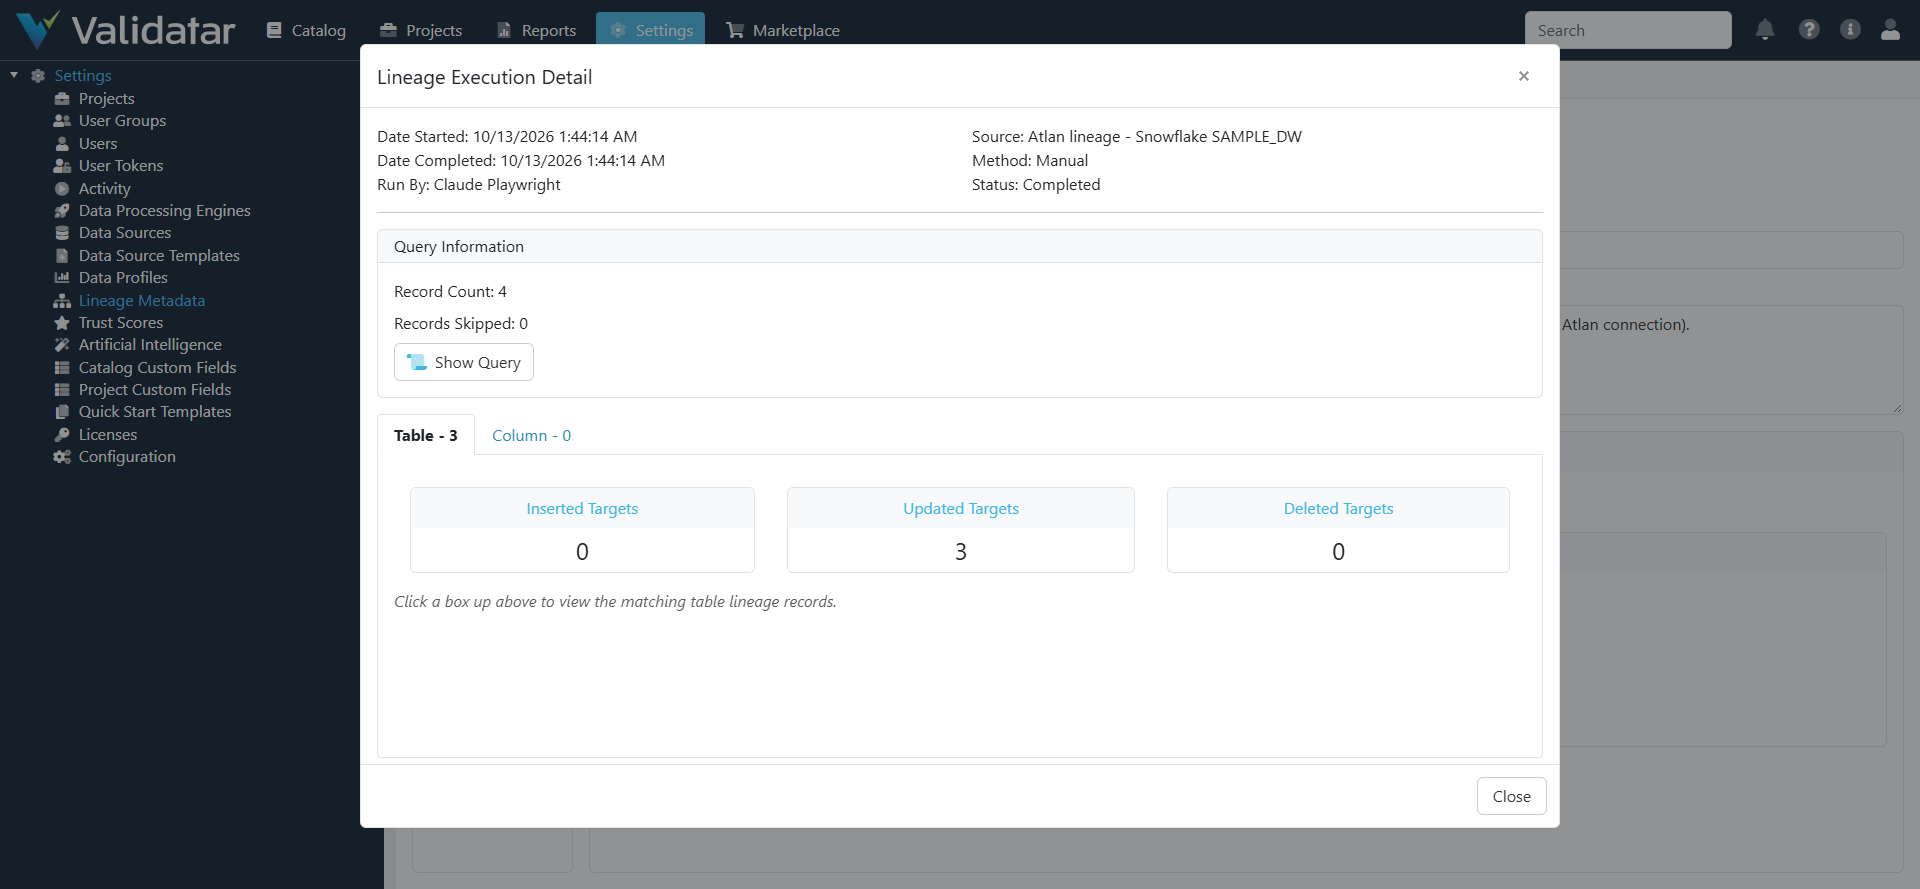Click the 'Records Skipped: 0' text
The image size is (1920, 889).
point(461,323)
